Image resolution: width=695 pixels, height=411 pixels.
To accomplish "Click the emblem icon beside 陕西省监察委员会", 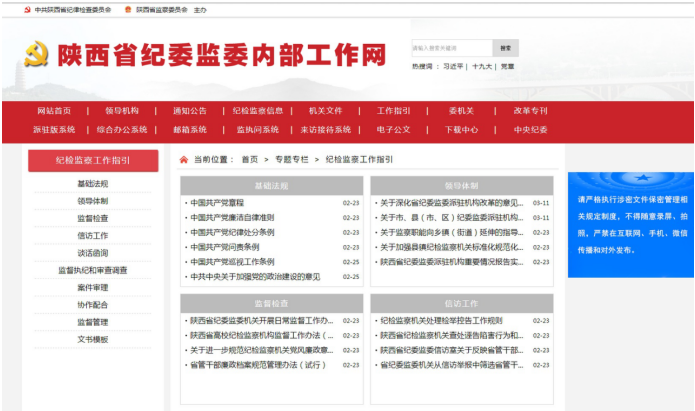I will [127, 9].
